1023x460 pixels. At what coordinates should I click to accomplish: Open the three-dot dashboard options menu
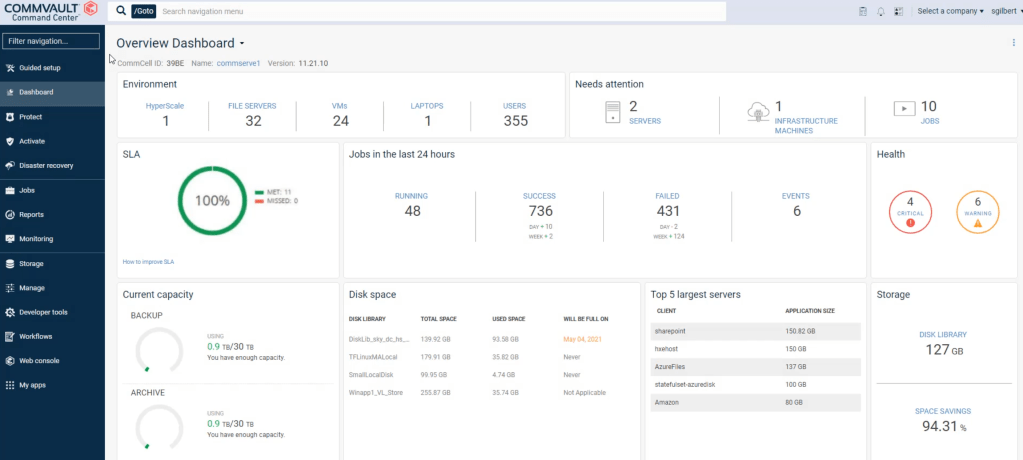[1013, 43]
